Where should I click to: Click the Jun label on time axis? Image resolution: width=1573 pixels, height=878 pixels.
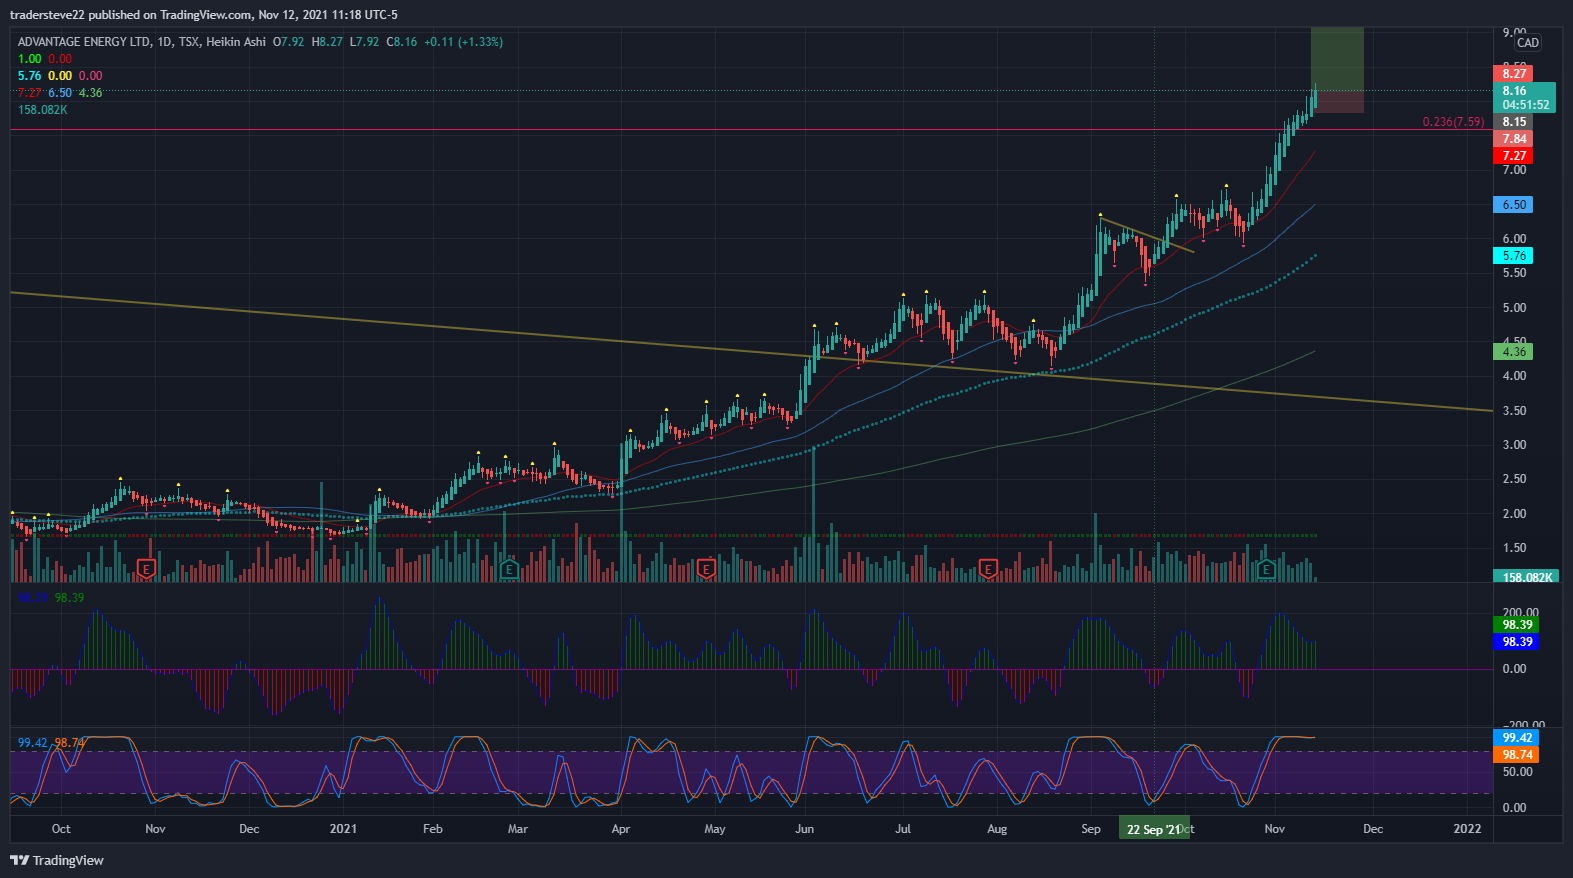[x=804, y=829]
